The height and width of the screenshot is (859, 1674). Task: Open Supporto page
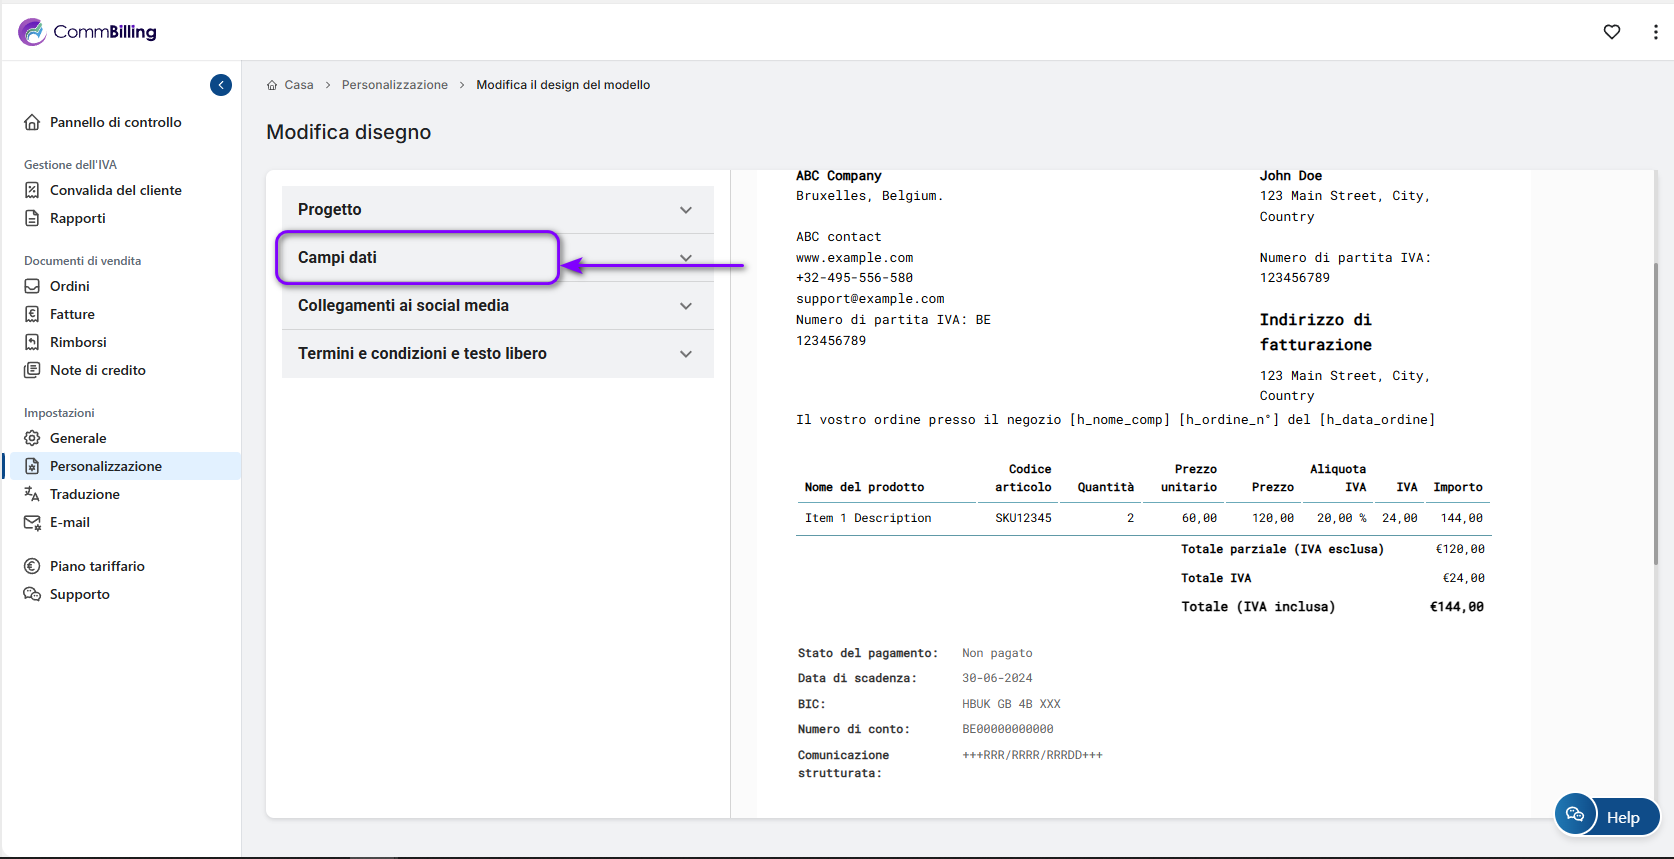point(80,594)
